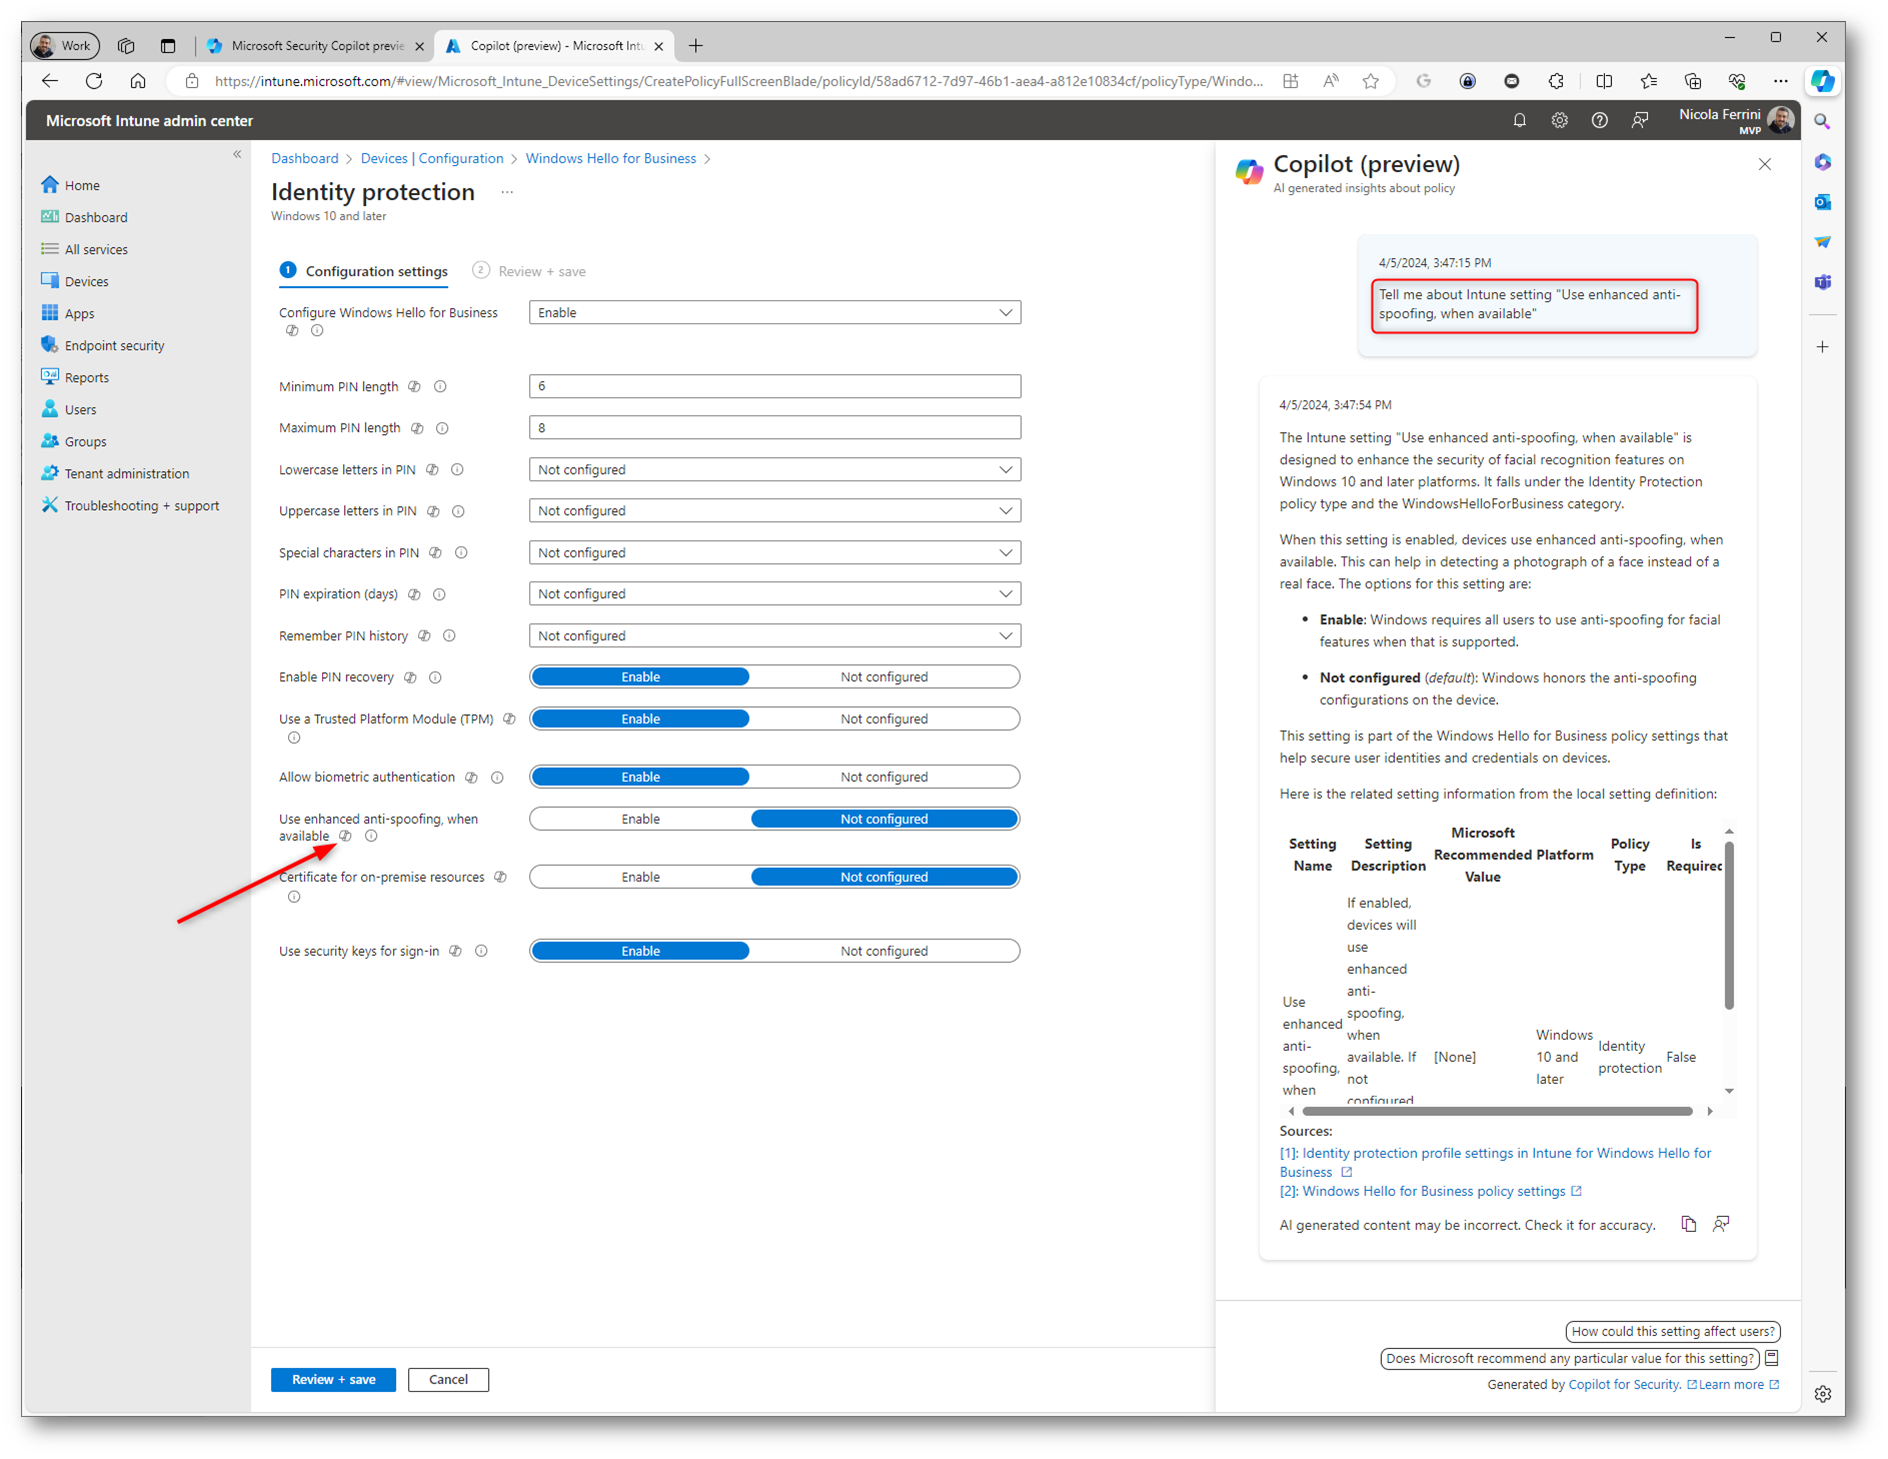The image size is (1888, 1459).
Task: Collapse the left navigation pane
Action: [237, 154]
